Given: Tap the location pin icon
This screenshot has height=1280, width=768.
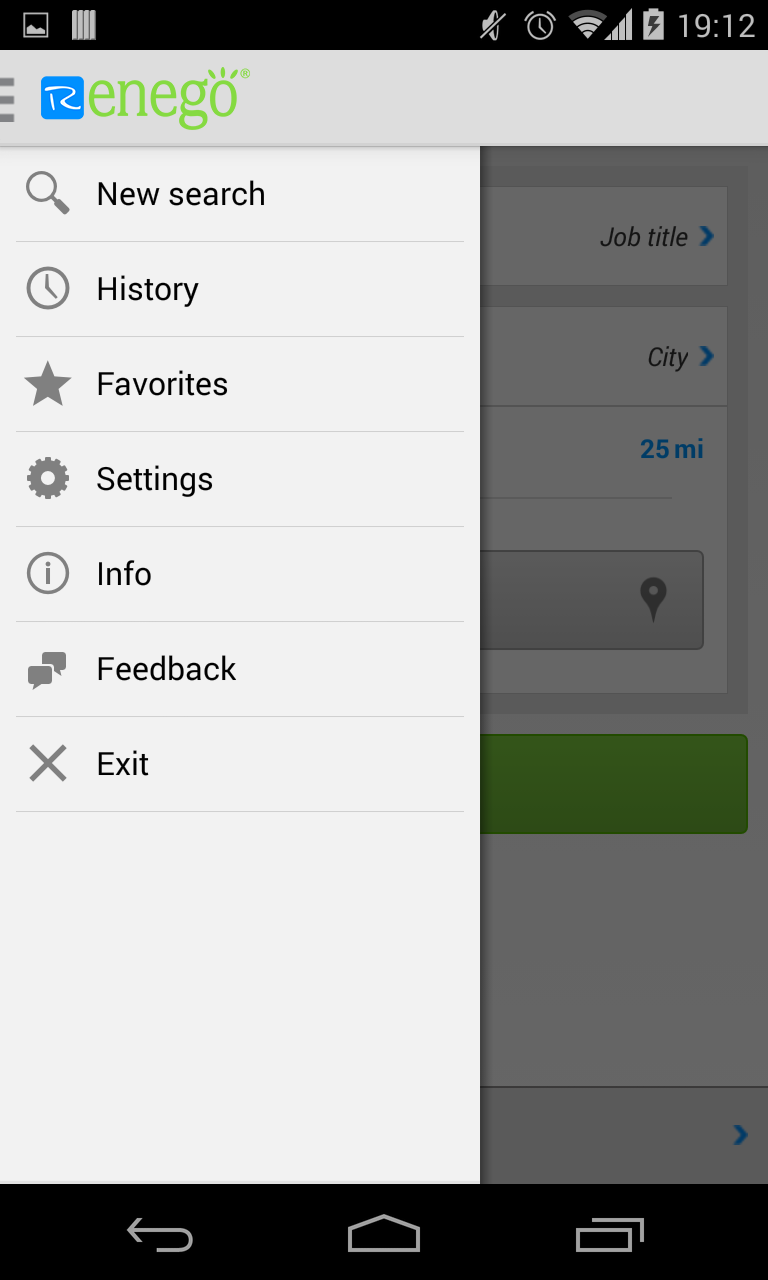Looking at the screenshot, I should pyautogui.click(x=653, y=599).
